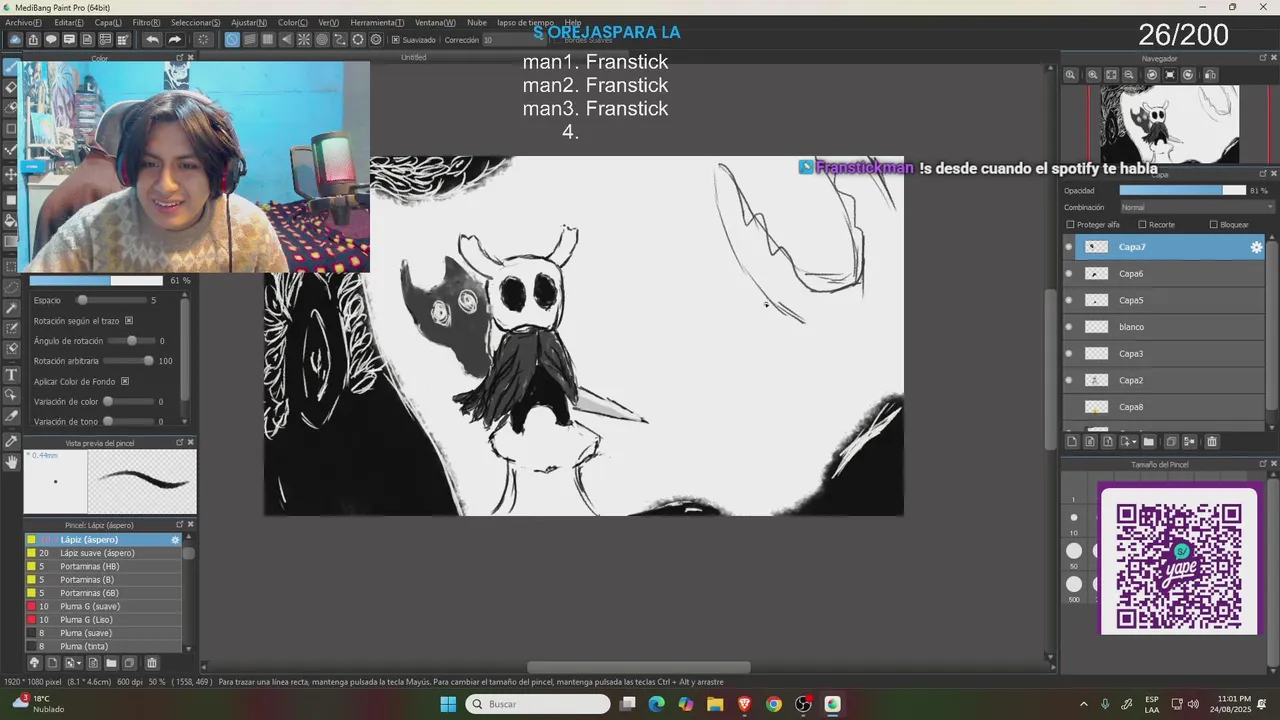Delete the layer using the trash icon
This screenshot has height=720, width=1280.
(1212, 442)
